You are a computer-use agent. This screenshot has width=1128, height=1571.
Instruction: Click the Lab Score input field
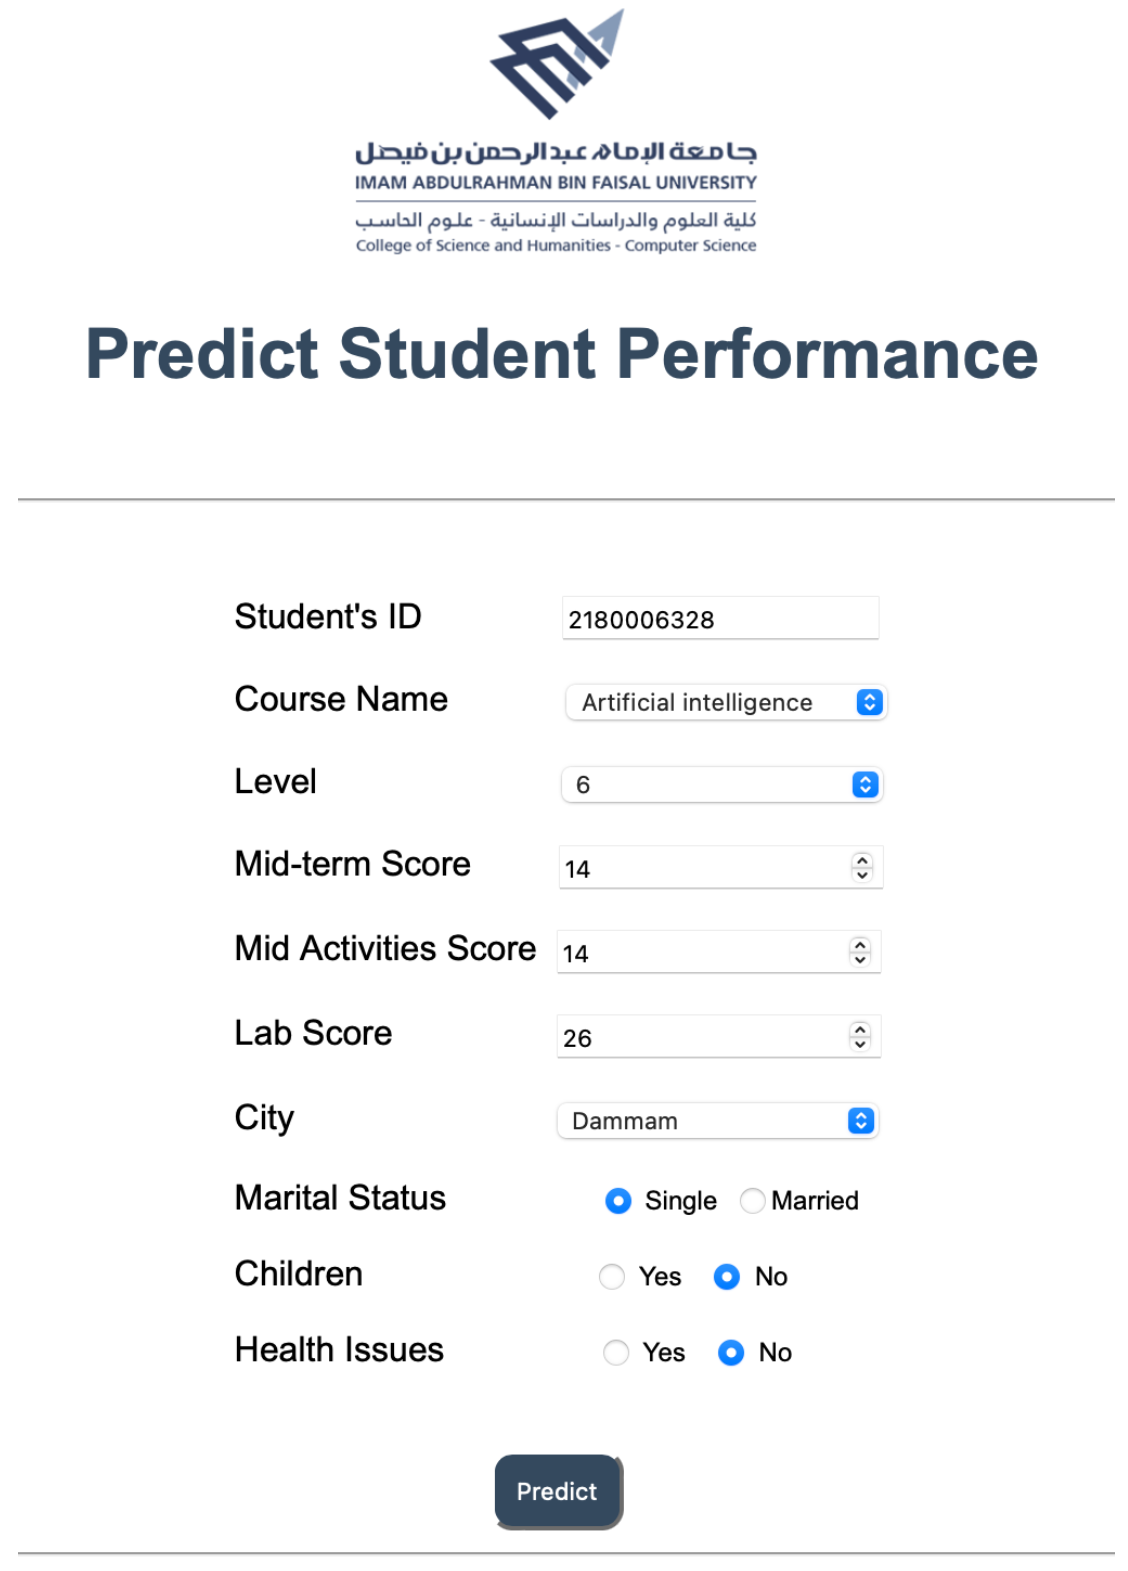[702, 1038]
